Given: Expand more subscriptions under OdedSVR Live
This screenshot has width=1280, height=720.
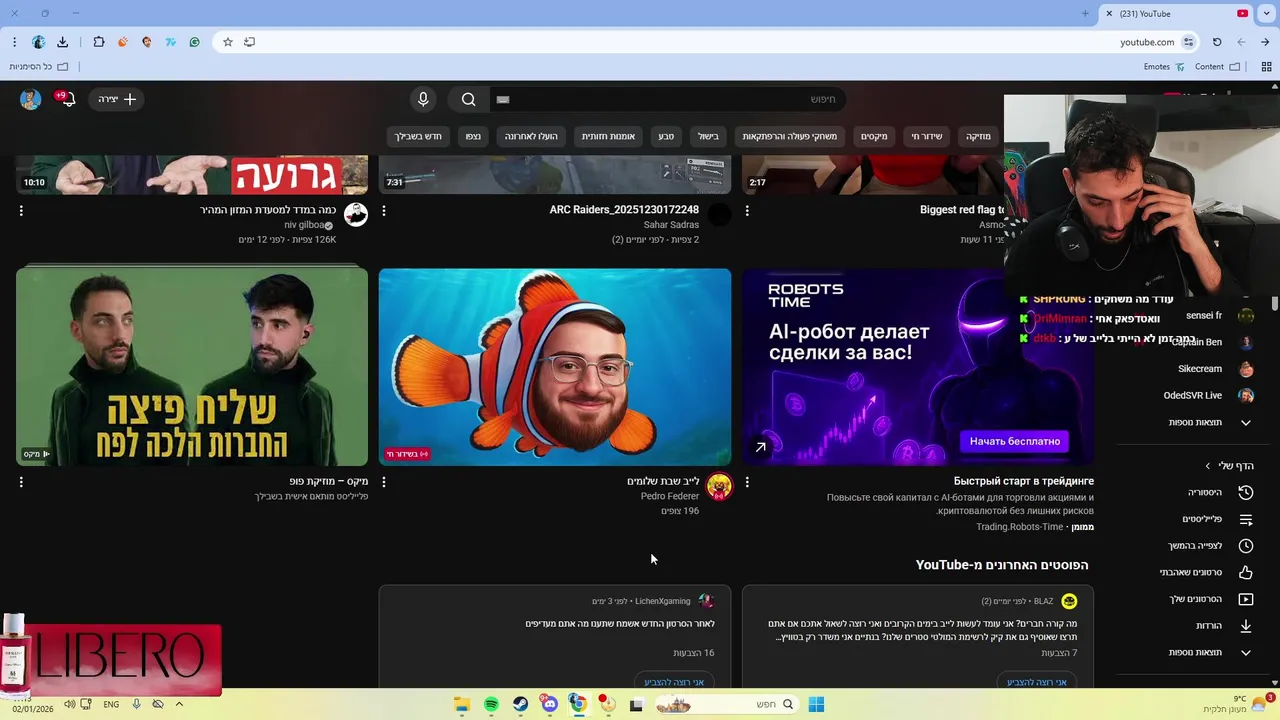Looking at the screenshot, I should point(1210,422).
